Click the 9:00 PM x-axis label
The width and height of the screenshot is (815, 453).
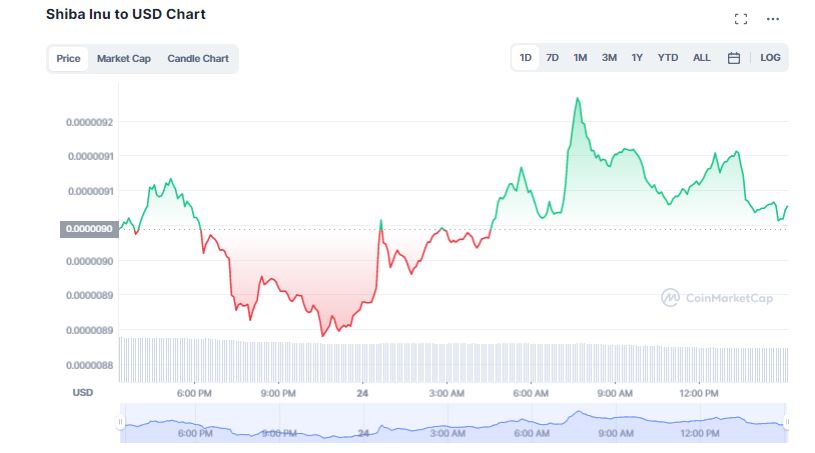pyautogui.click(x=278, y=394)
